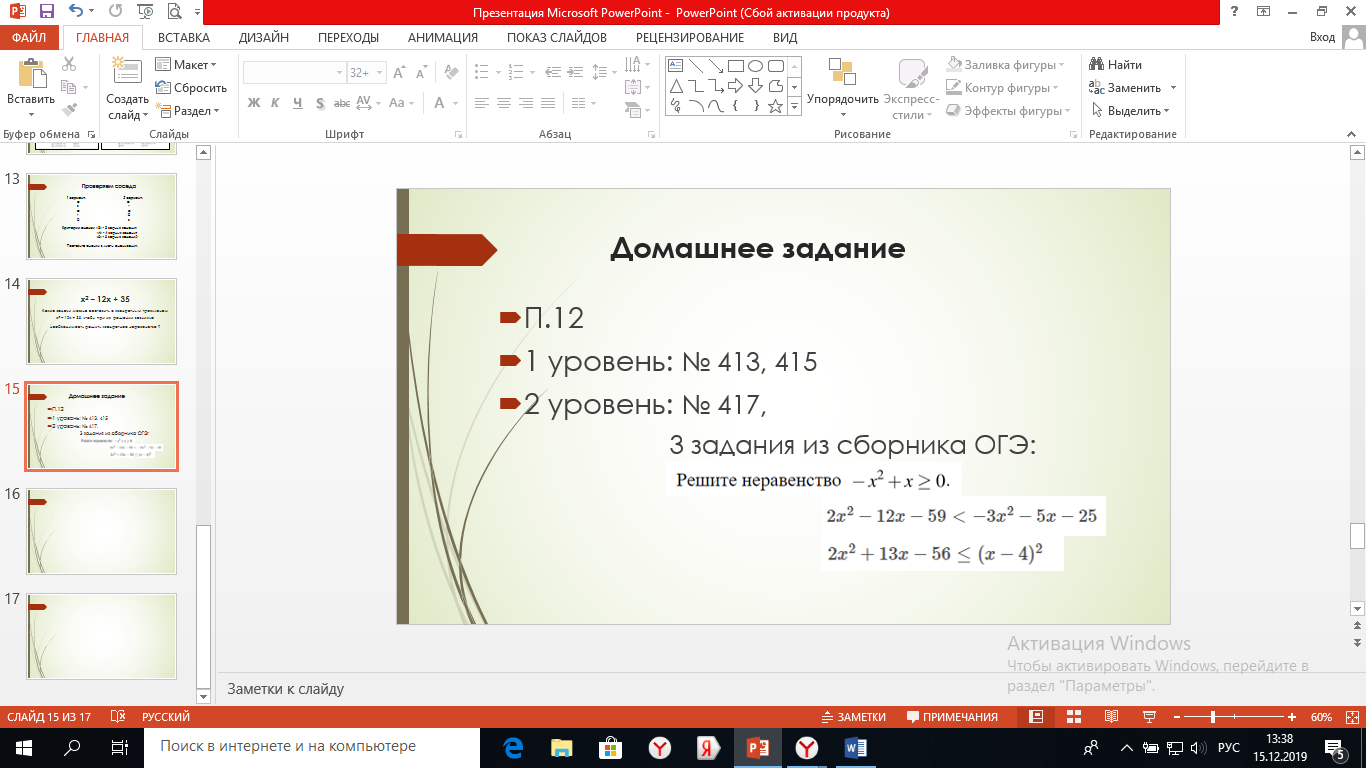Click the zoom out minus button
This screenshot has height=768, width=1366.
[x=1175, y=717]
